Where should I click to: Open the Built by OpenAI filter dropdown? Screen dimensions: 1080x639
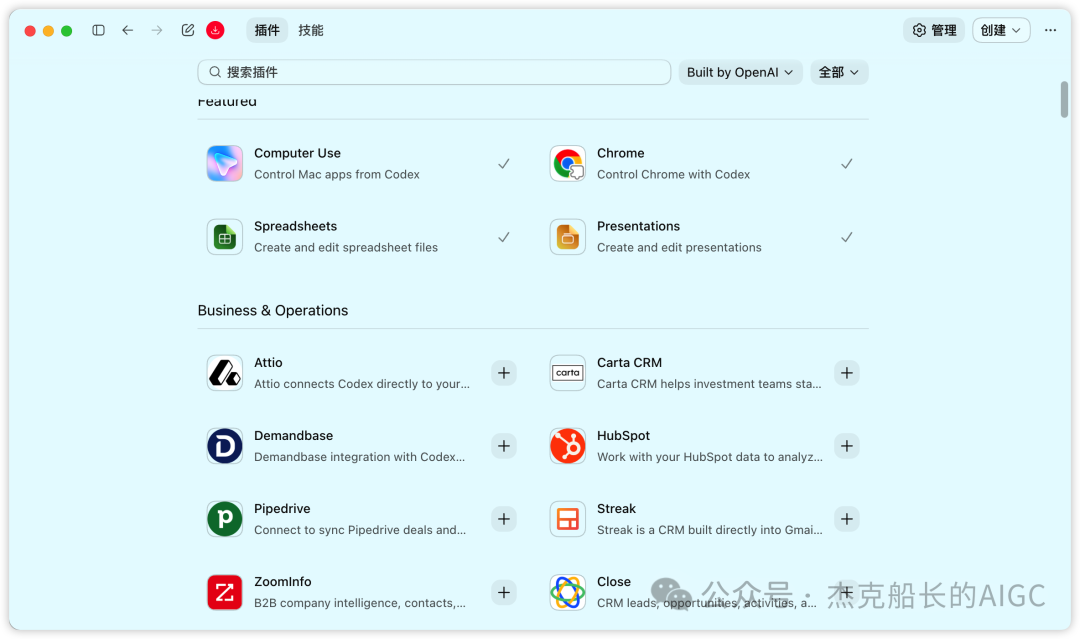[x=740, y=72]
